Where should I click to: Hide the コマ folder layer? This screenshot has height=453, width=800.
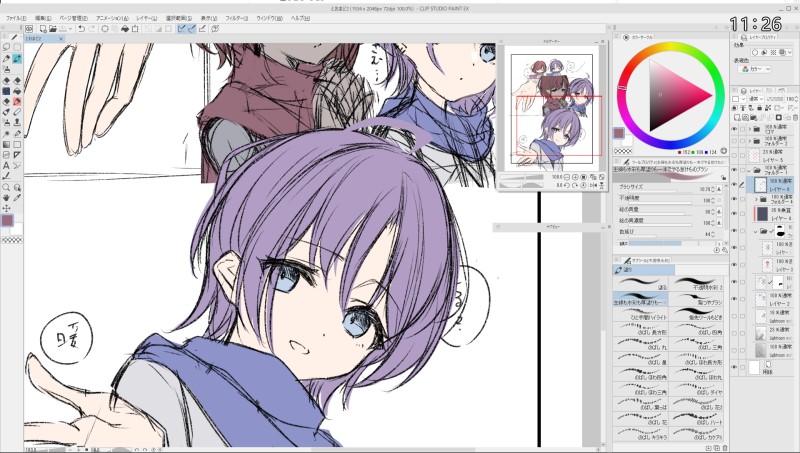734,129
